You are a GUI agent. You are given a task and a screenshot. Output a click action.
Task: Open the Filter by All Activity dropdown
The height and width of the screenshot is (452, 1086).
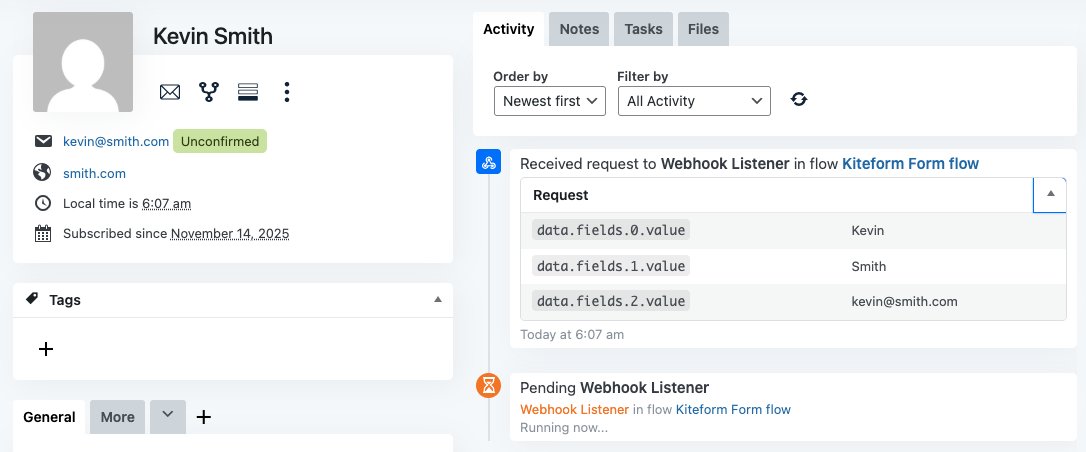694,101
